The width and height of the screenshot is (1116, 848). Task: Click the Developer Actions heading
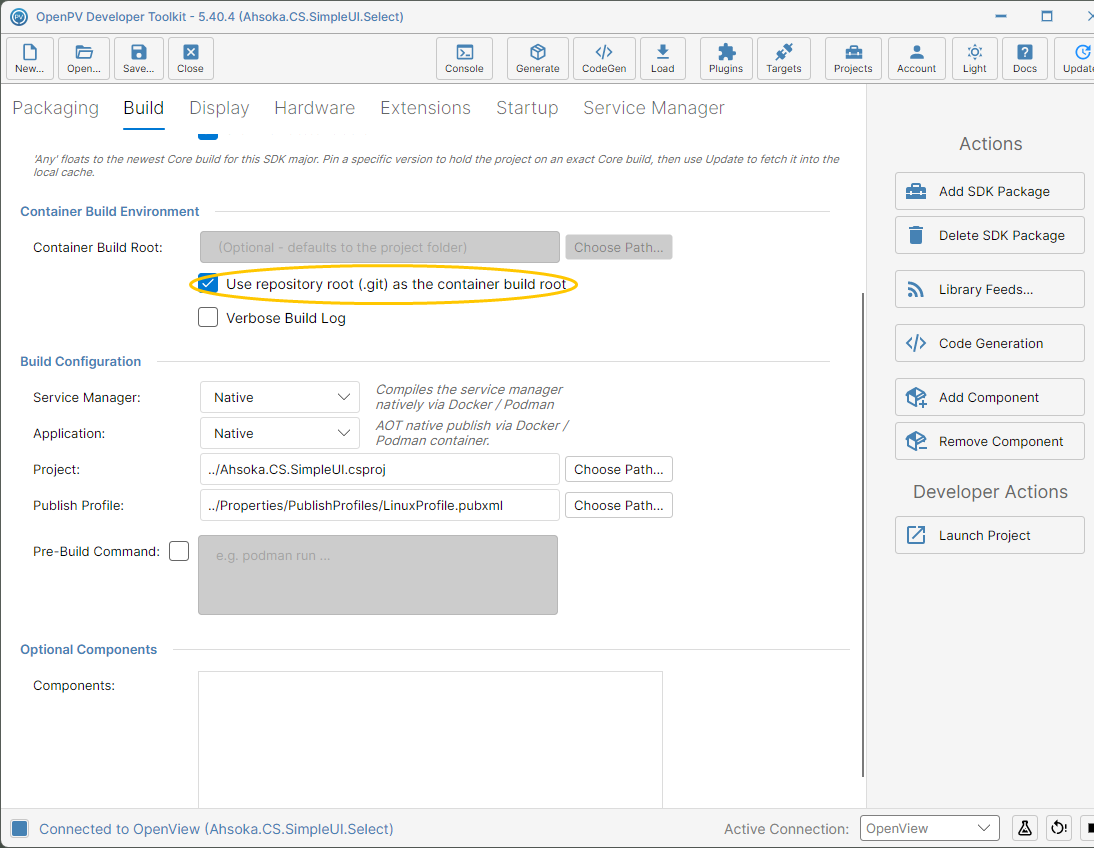990,492
